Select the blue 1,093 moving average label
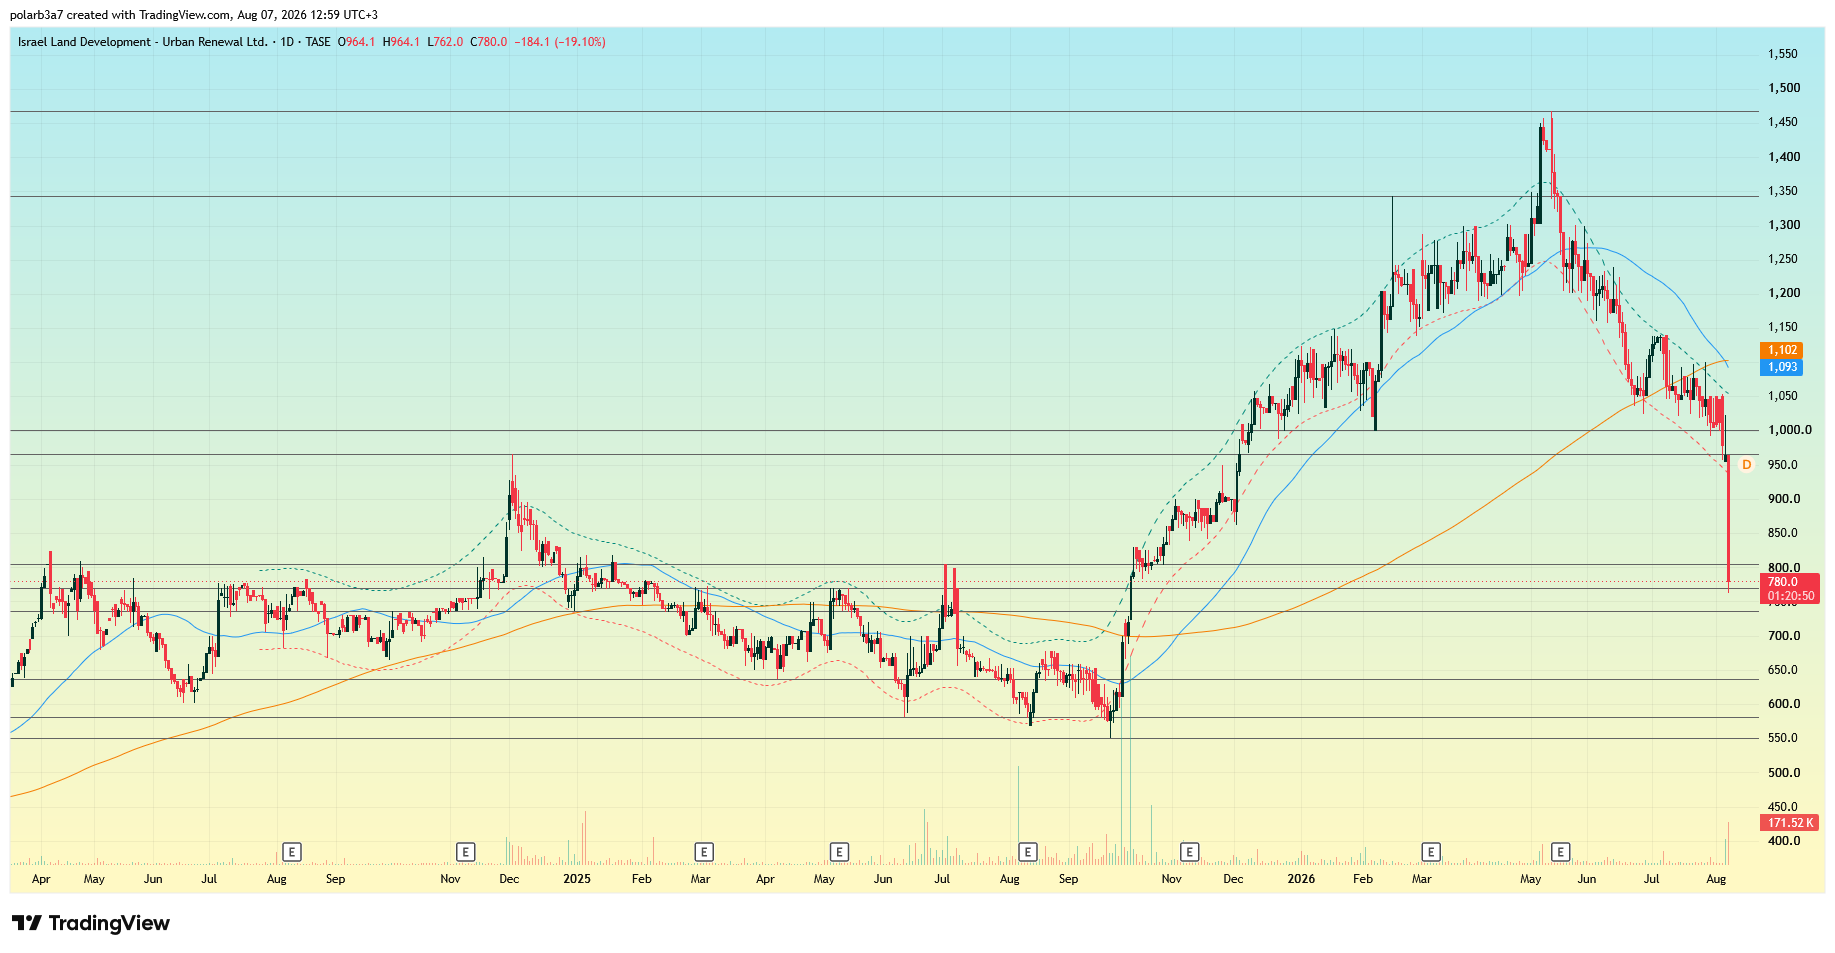 [x=1781, y=367]
